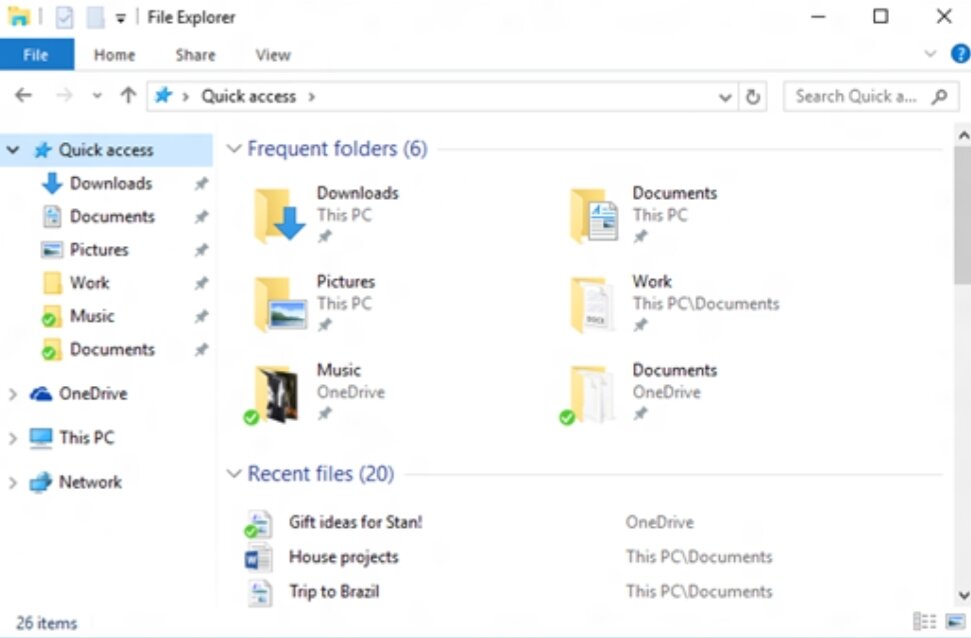Image resolution: width=971 pixels, height=638 pixels.
Task: Switch to Details view layout icon
Action: tap(925, 621)
